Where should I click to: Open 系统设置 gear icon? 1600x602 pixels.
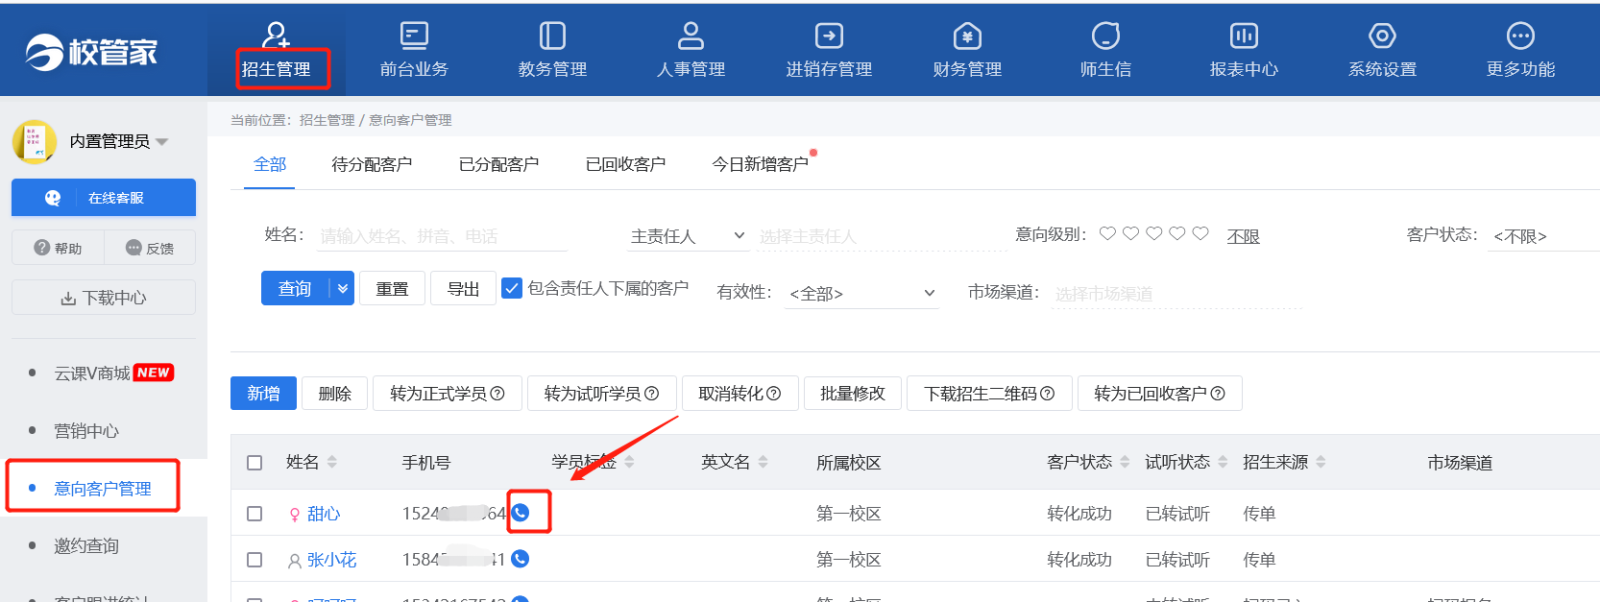pyautogui.click(x=1382, y=35)
